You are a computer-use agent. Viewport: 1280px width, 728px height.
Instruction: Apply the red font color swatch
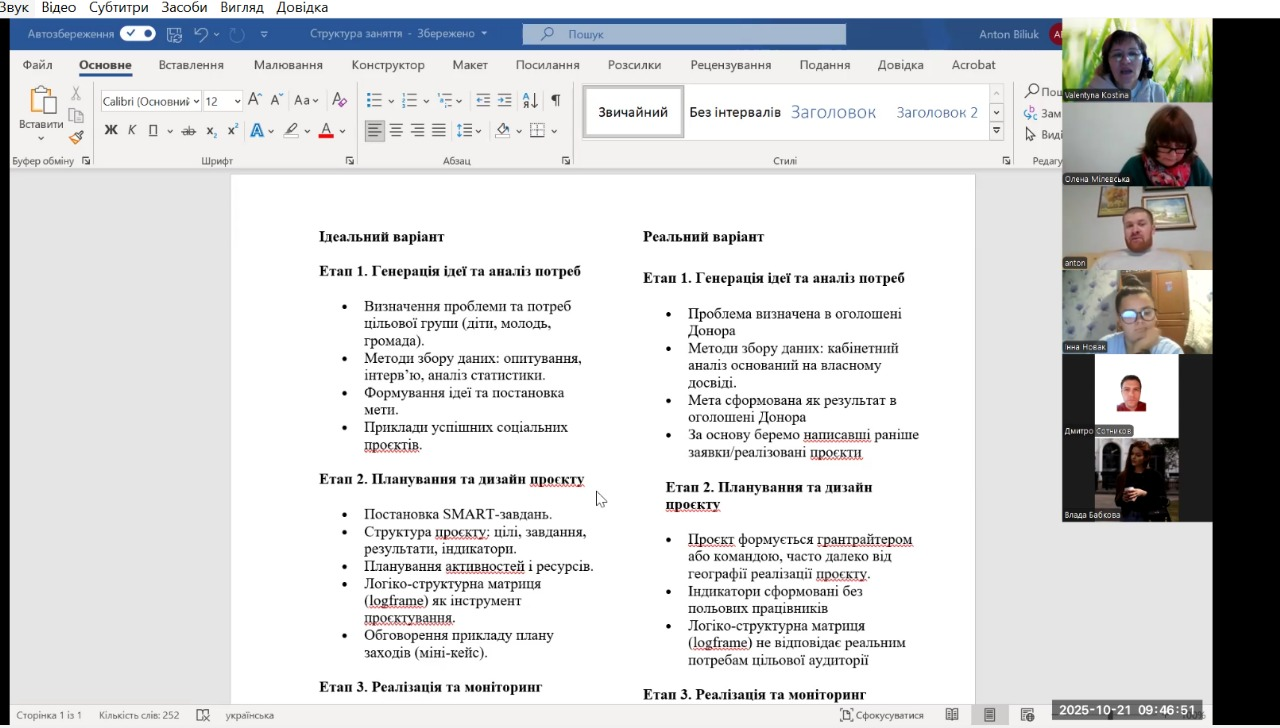(x=325, y=130)
